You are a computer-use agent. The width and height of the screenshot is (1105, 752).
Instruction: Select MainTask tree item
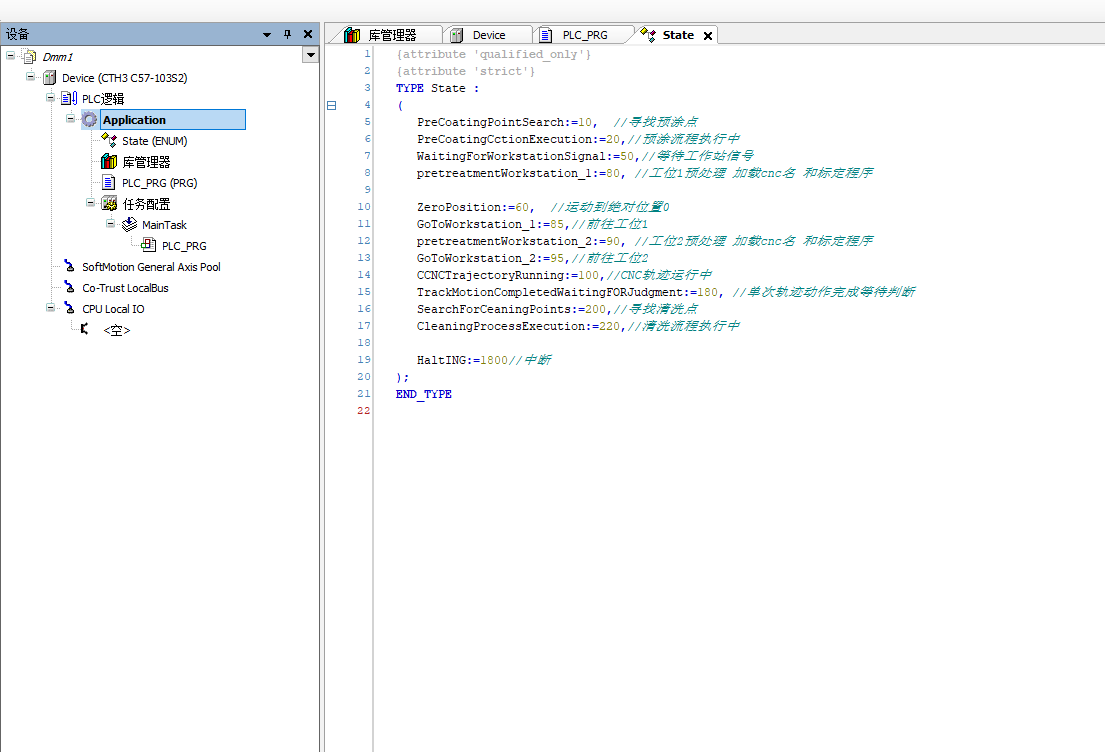[x=164, y=225]
